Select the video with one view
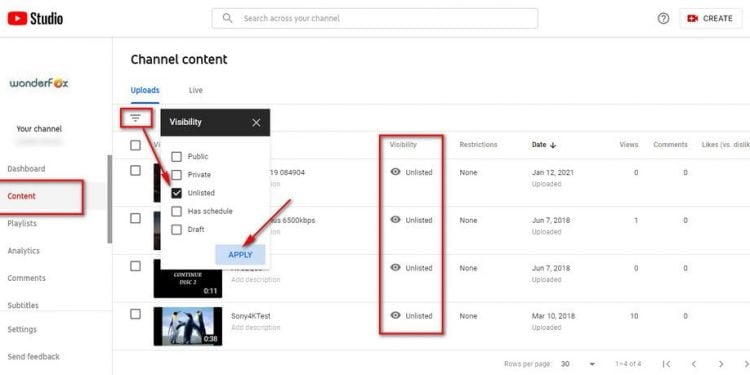The width and height of the screenshot is (750, 375). click(135, 218)
